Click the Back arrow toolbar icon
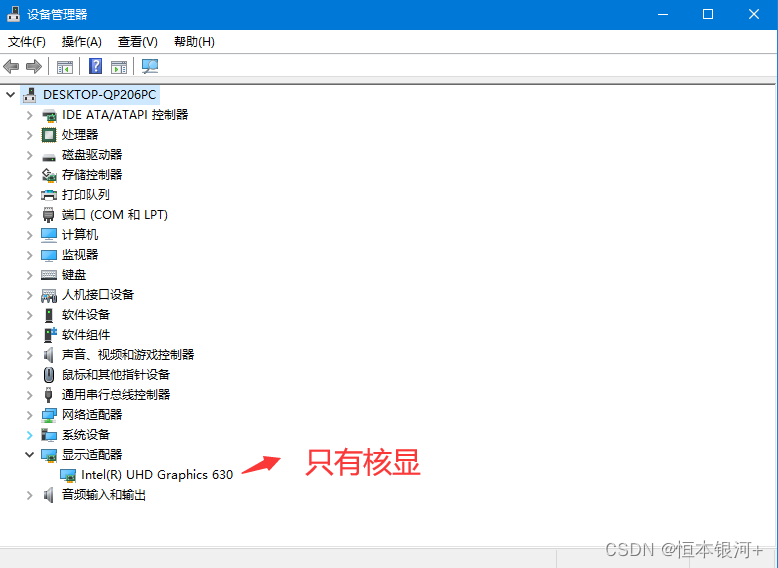This screenshot has height=568, width=778. coord(11,66)
